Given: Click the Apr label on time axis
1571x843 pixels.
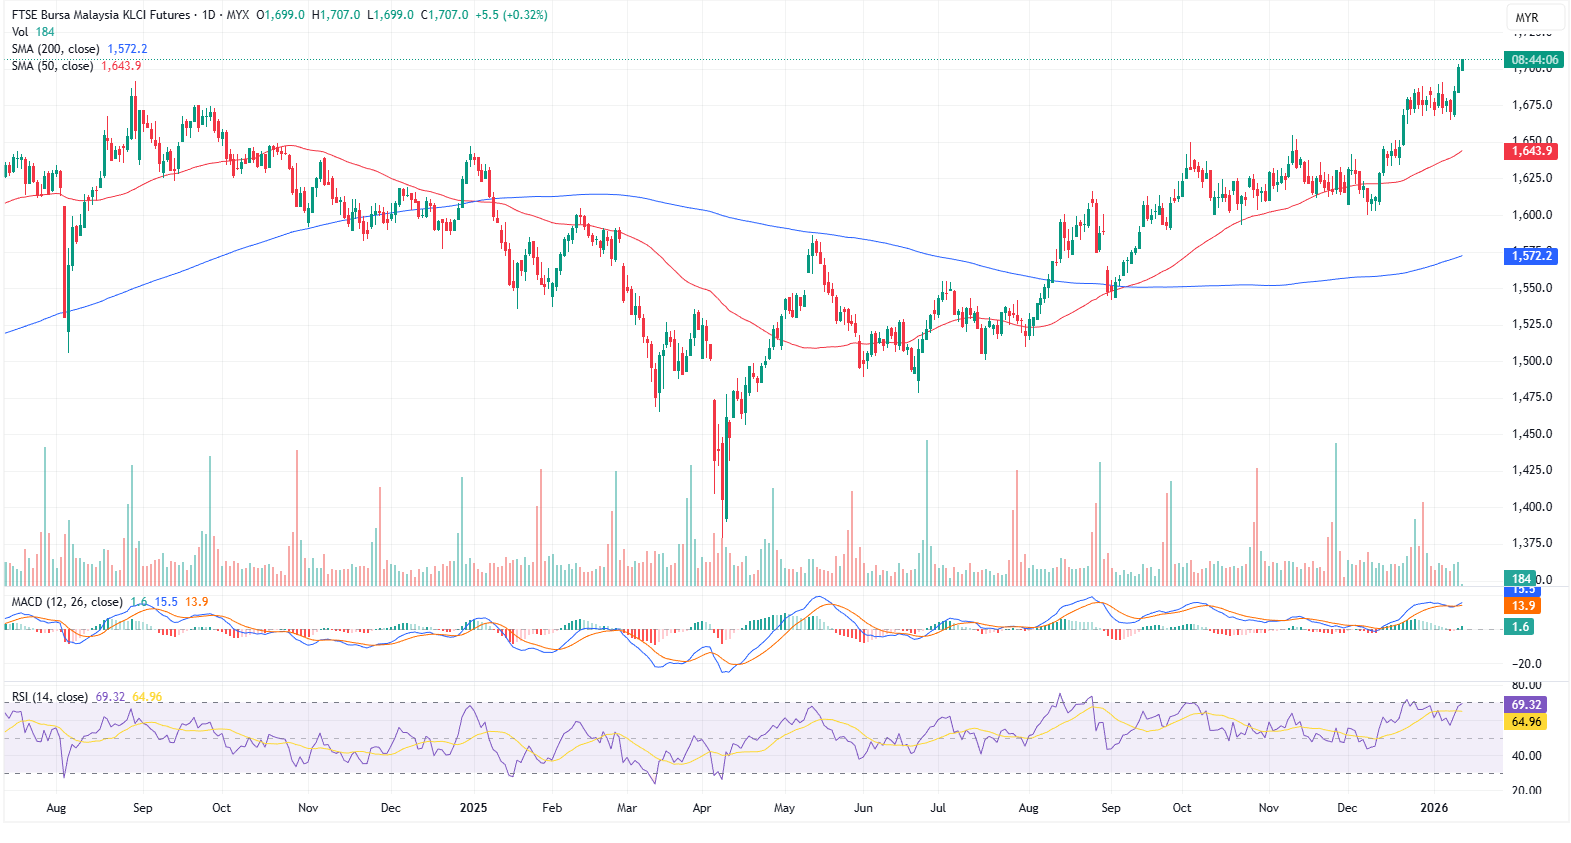Looking at the screenshot, I should (702, 808).
